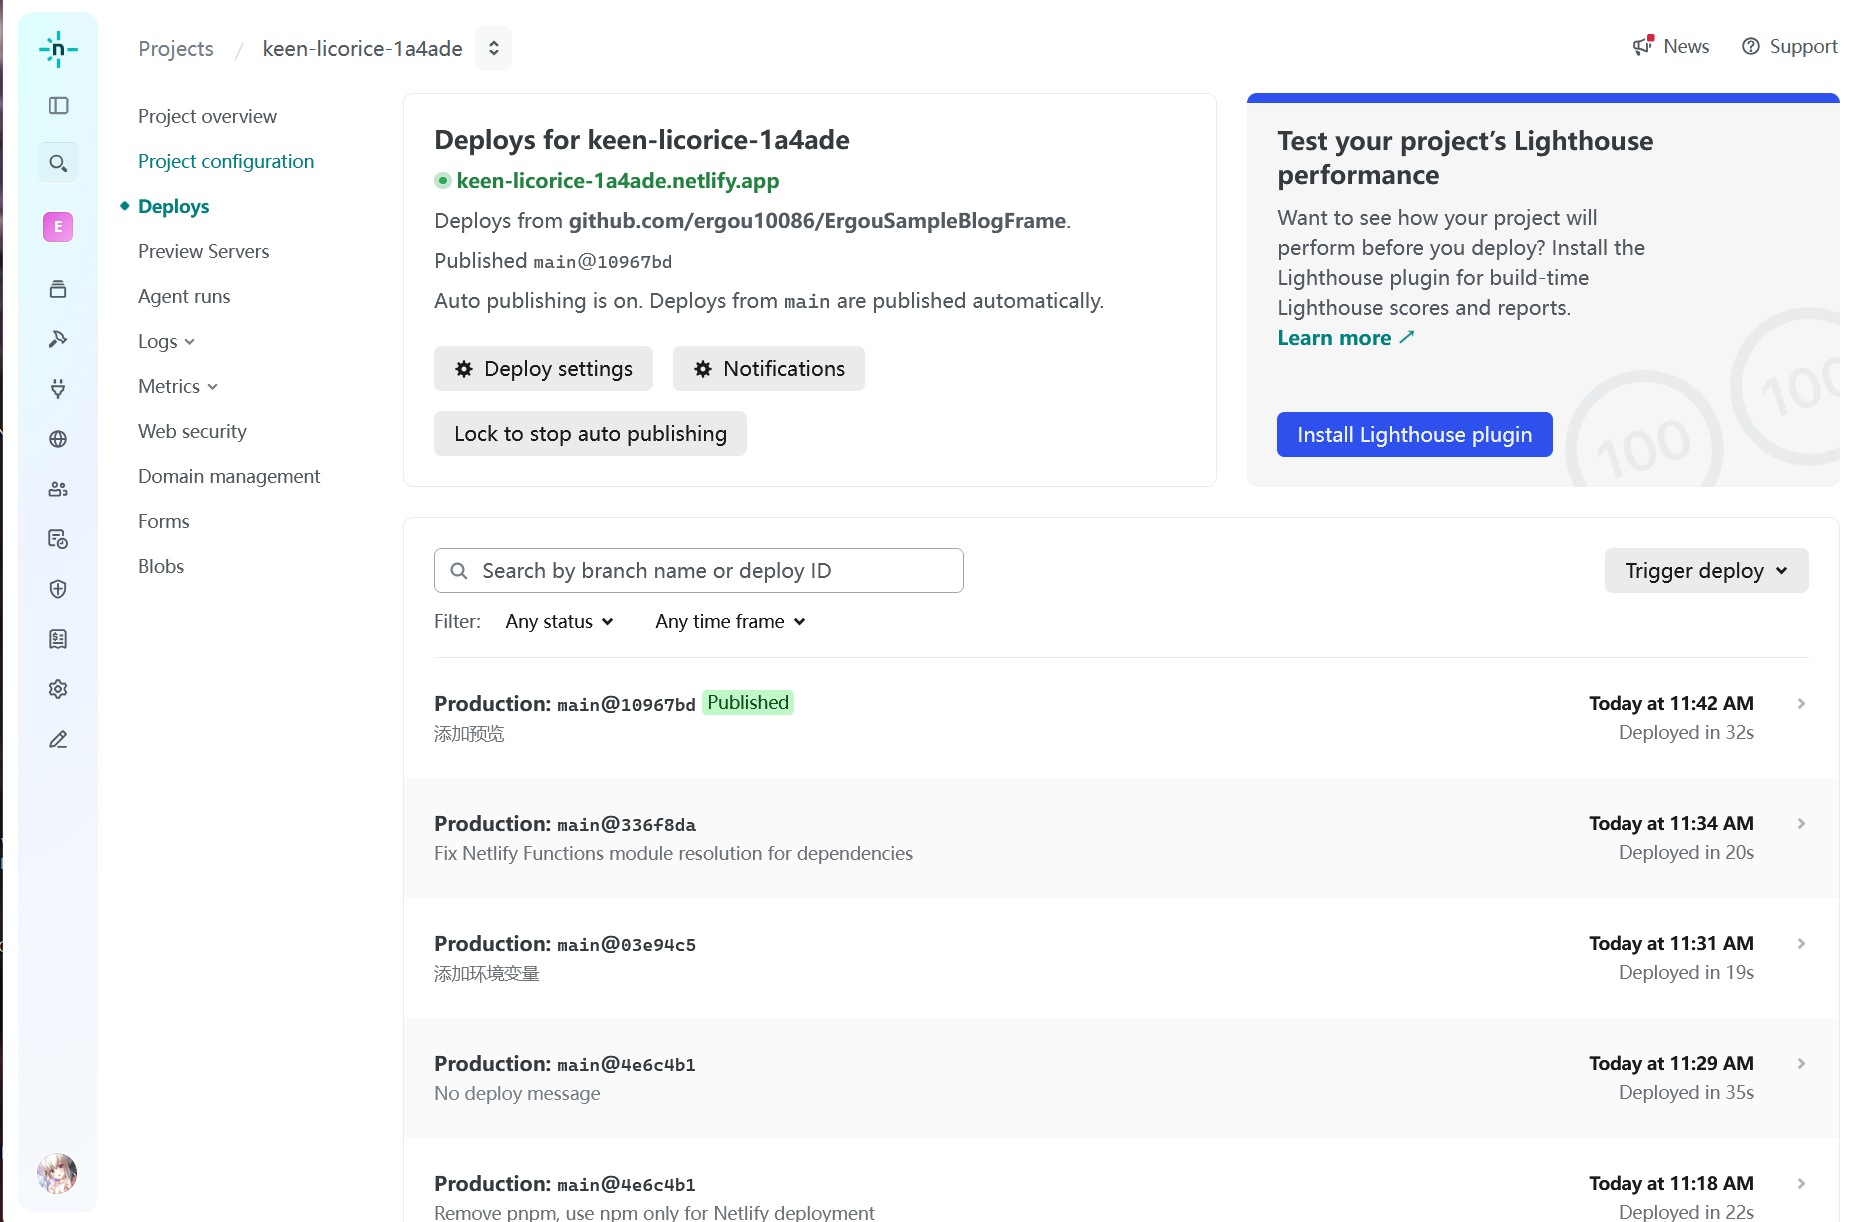Open the plug extensions icon in sidebar
Image resolution: width=1867 pixels, height=1222 pixels.
[x=58, y=389]
